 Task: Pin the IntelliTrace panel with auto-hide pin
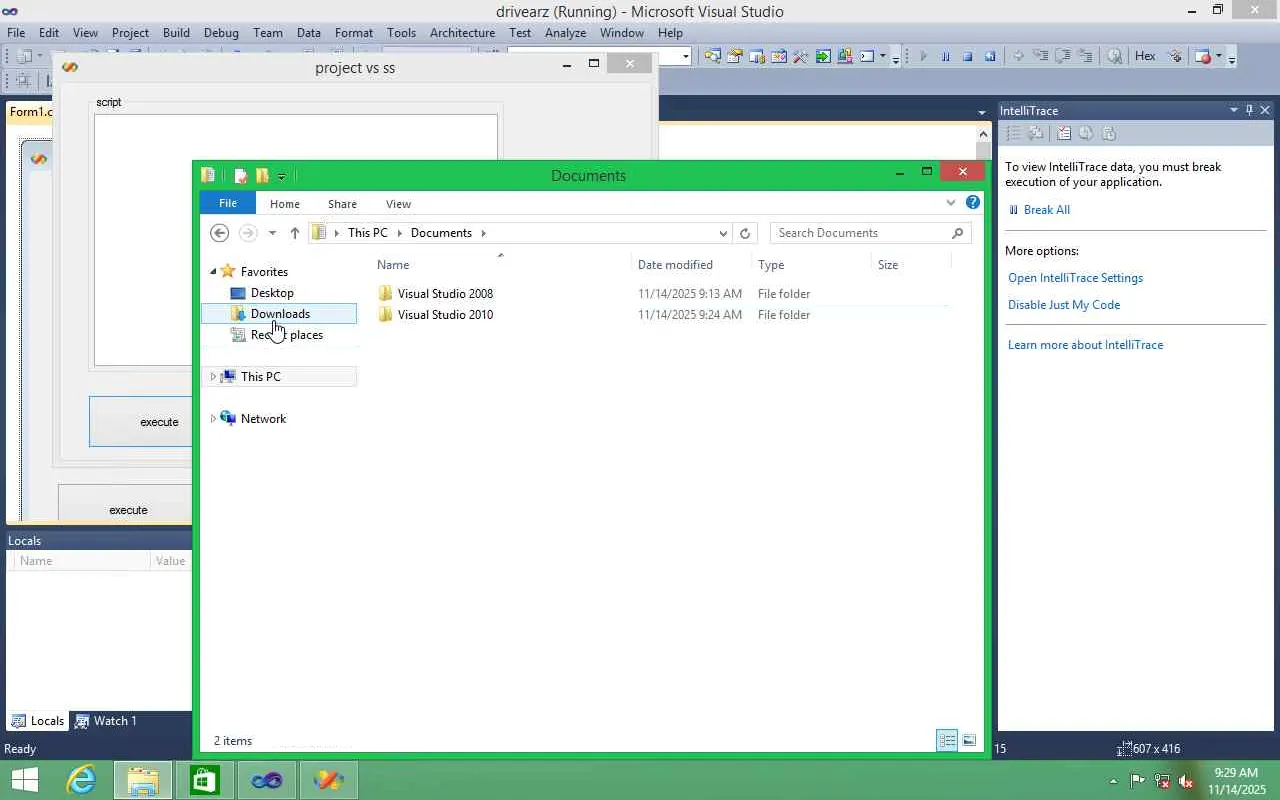pyautogui.click(x=1249, y=110)
